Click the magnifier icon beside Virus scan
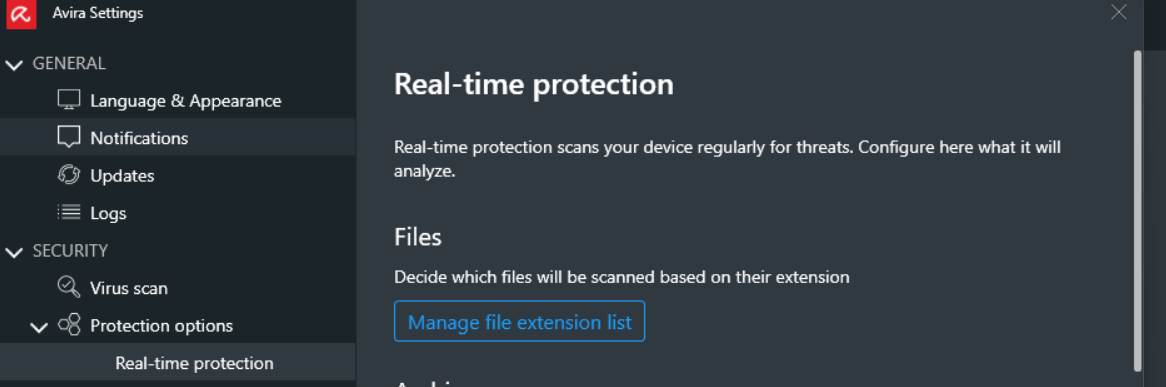This screenshot has height=387, width=1166. coord(68,287)
